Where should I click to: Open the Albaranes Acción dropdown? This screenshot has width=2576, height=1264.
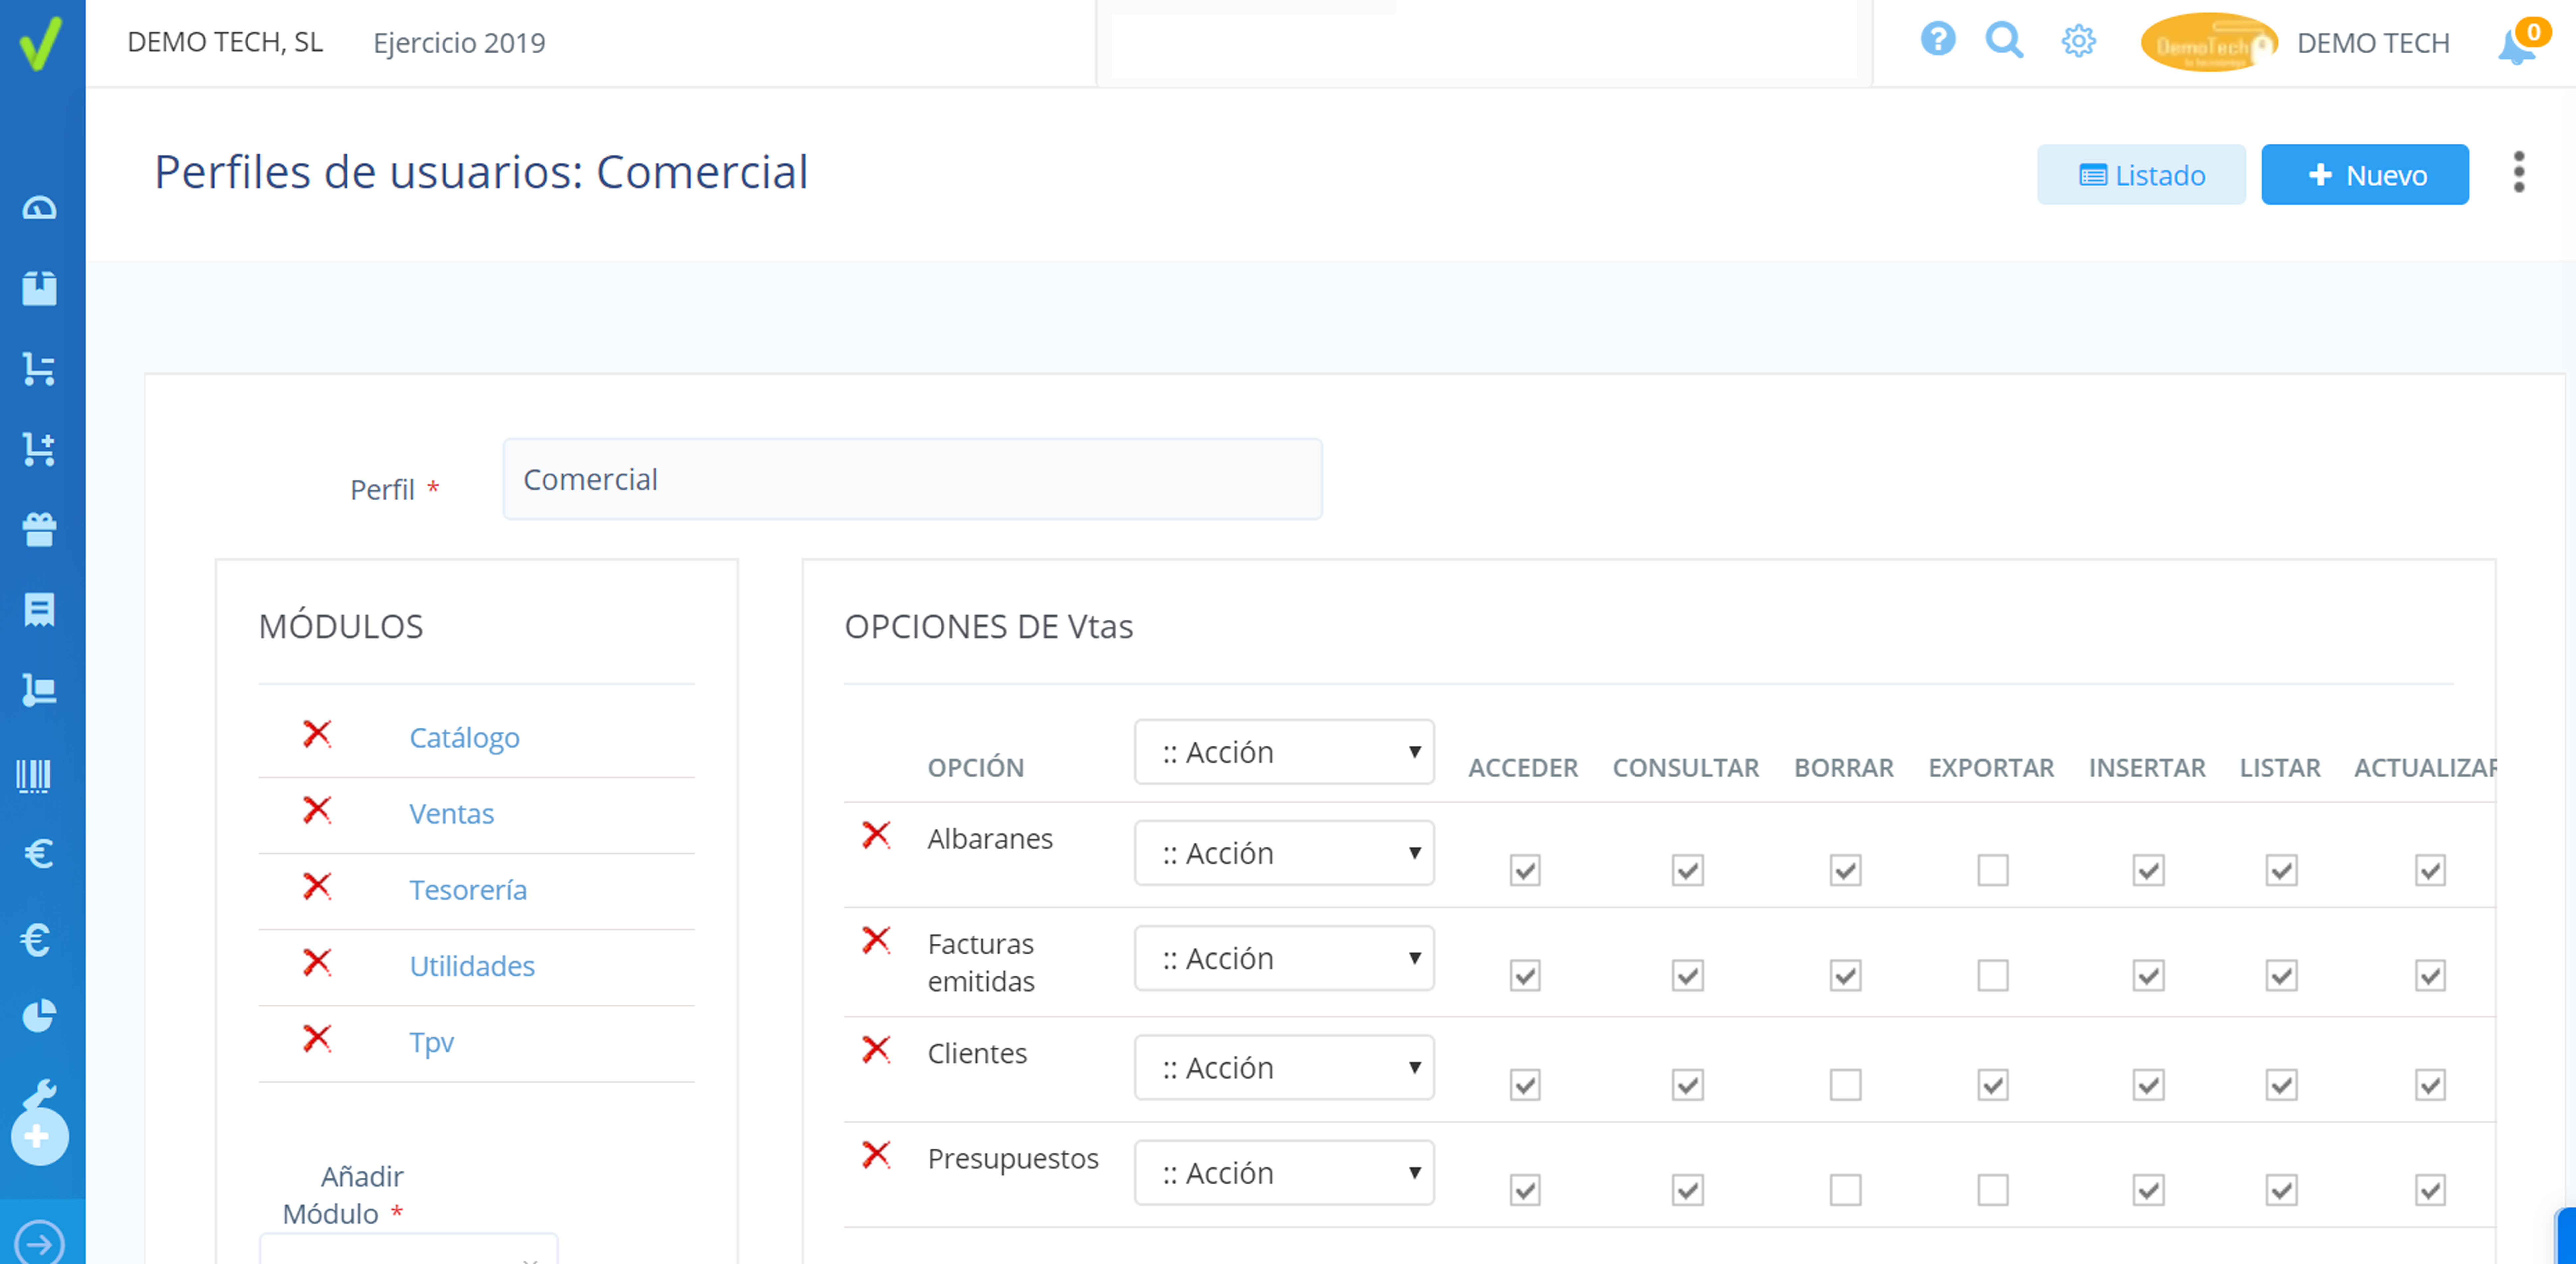(x=1284, y=853)
